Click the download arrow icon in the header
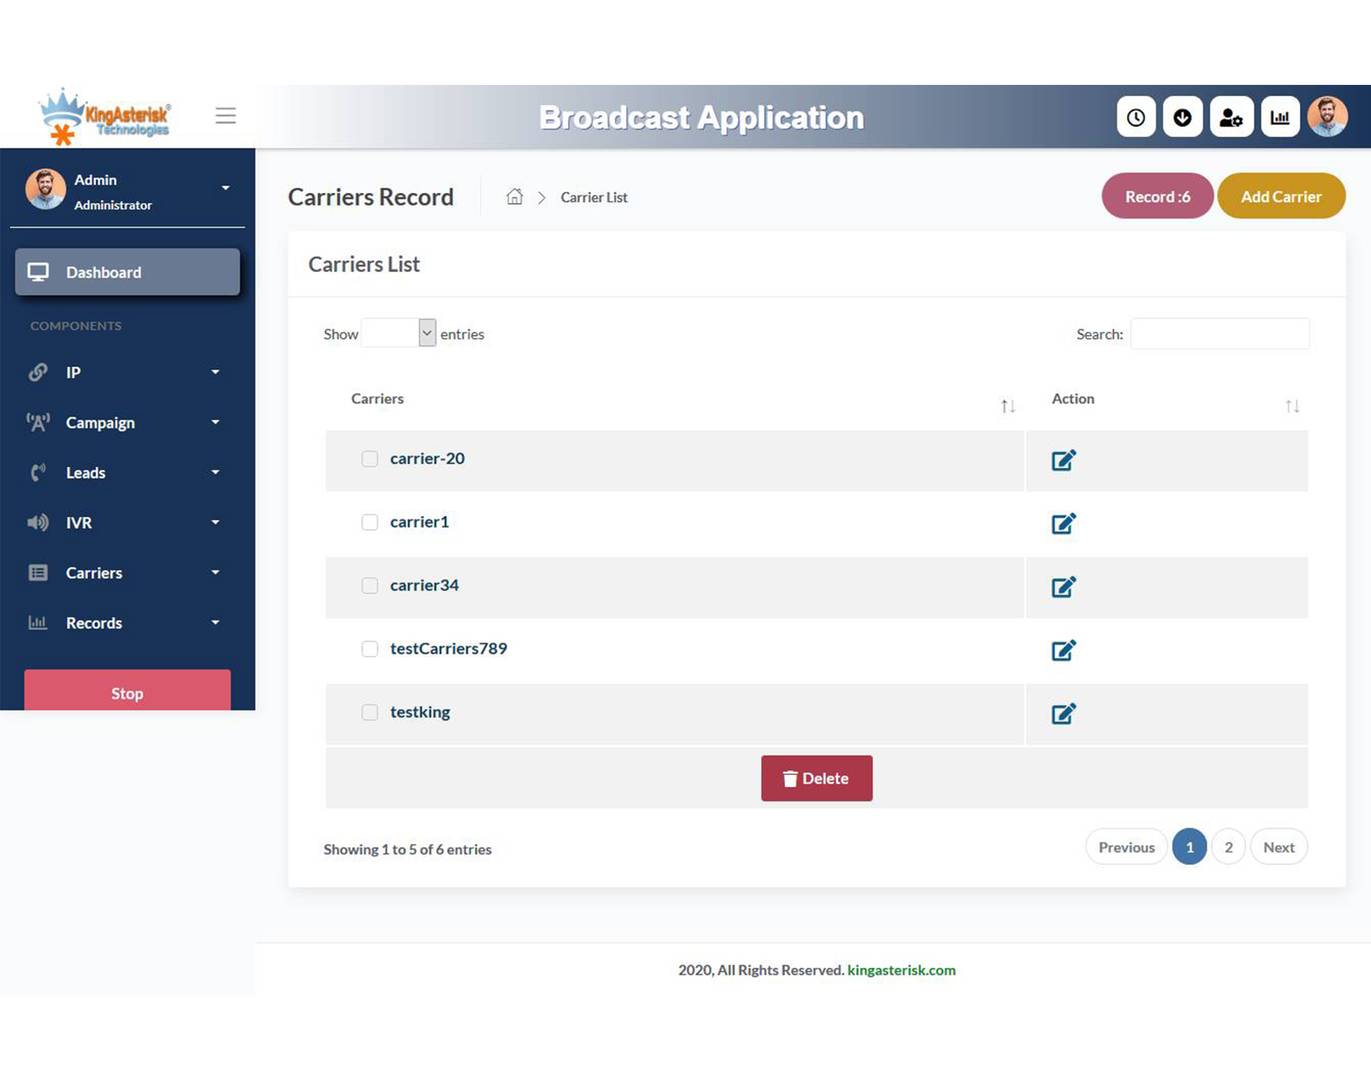Image resolution: width=1371 pixels, height=1080 pixels. click(x=1183, y=116)
